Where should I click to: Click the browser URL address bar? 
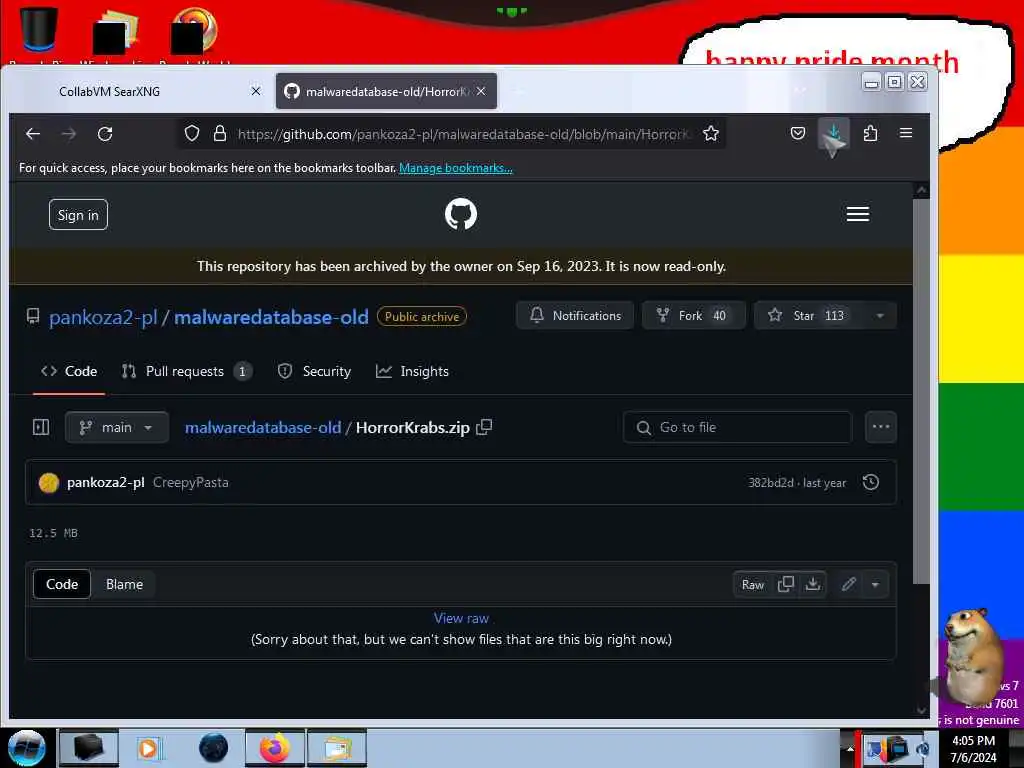[463, 134]
